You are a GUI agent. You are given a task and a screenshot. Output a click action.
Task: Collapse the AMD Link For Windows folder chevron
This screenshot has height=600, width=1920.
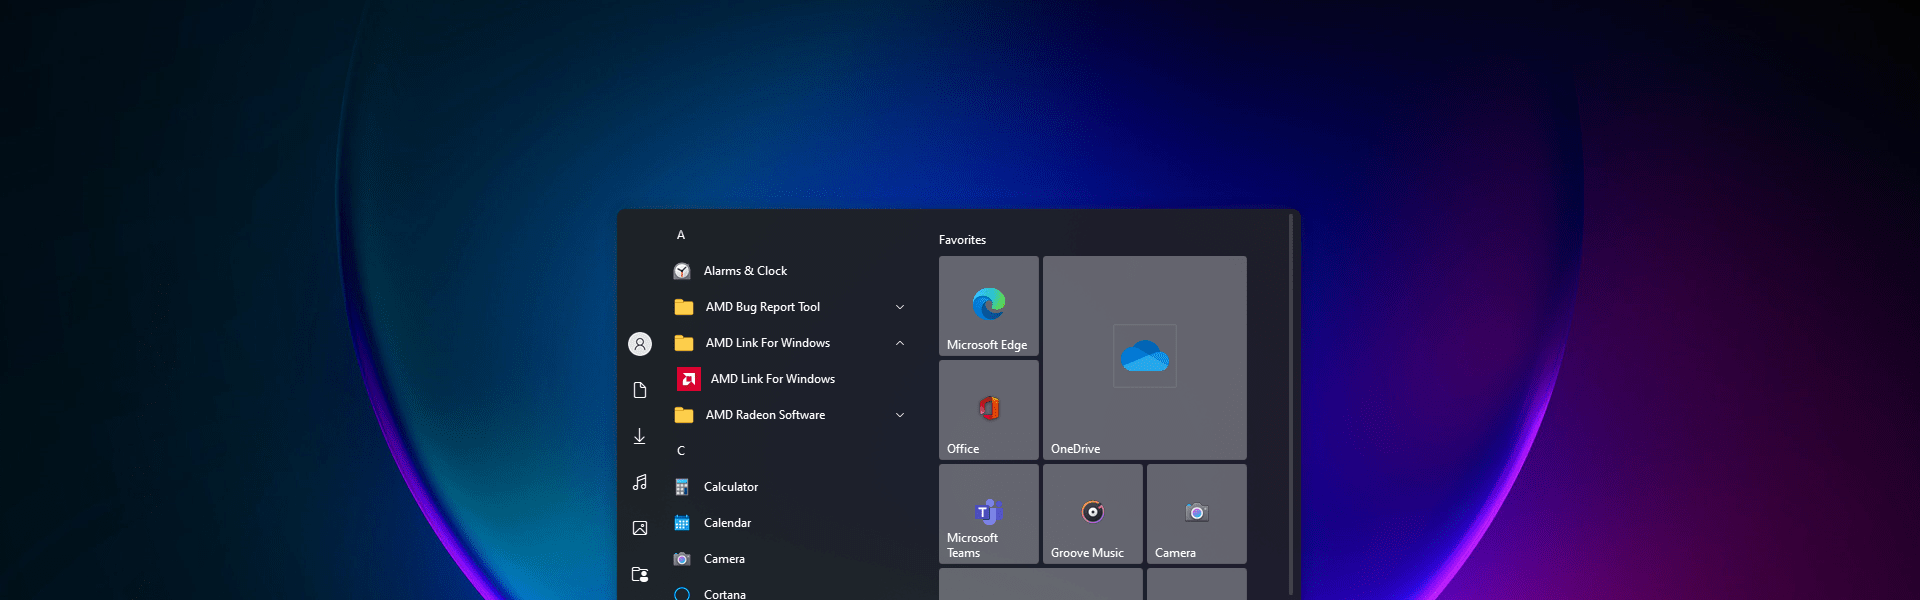coord(900,343)
